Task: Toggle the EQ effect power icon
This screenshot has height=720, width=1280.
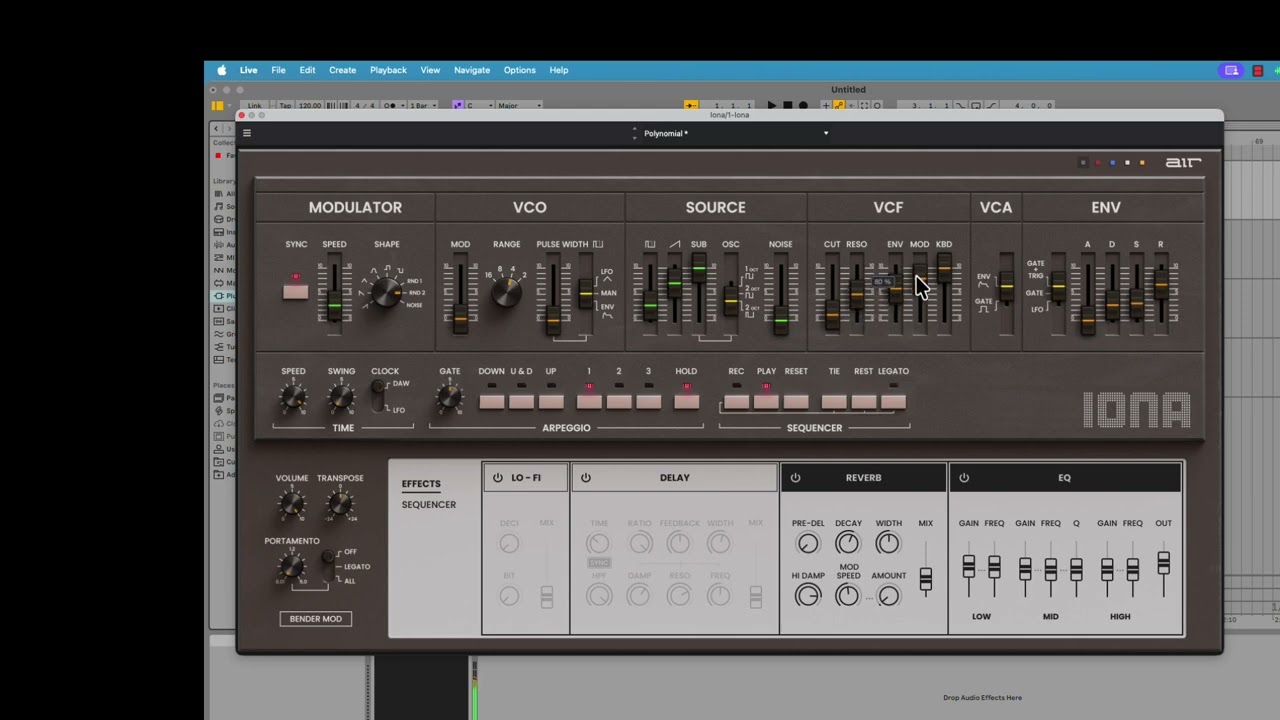Action: [x=964, y=478]
